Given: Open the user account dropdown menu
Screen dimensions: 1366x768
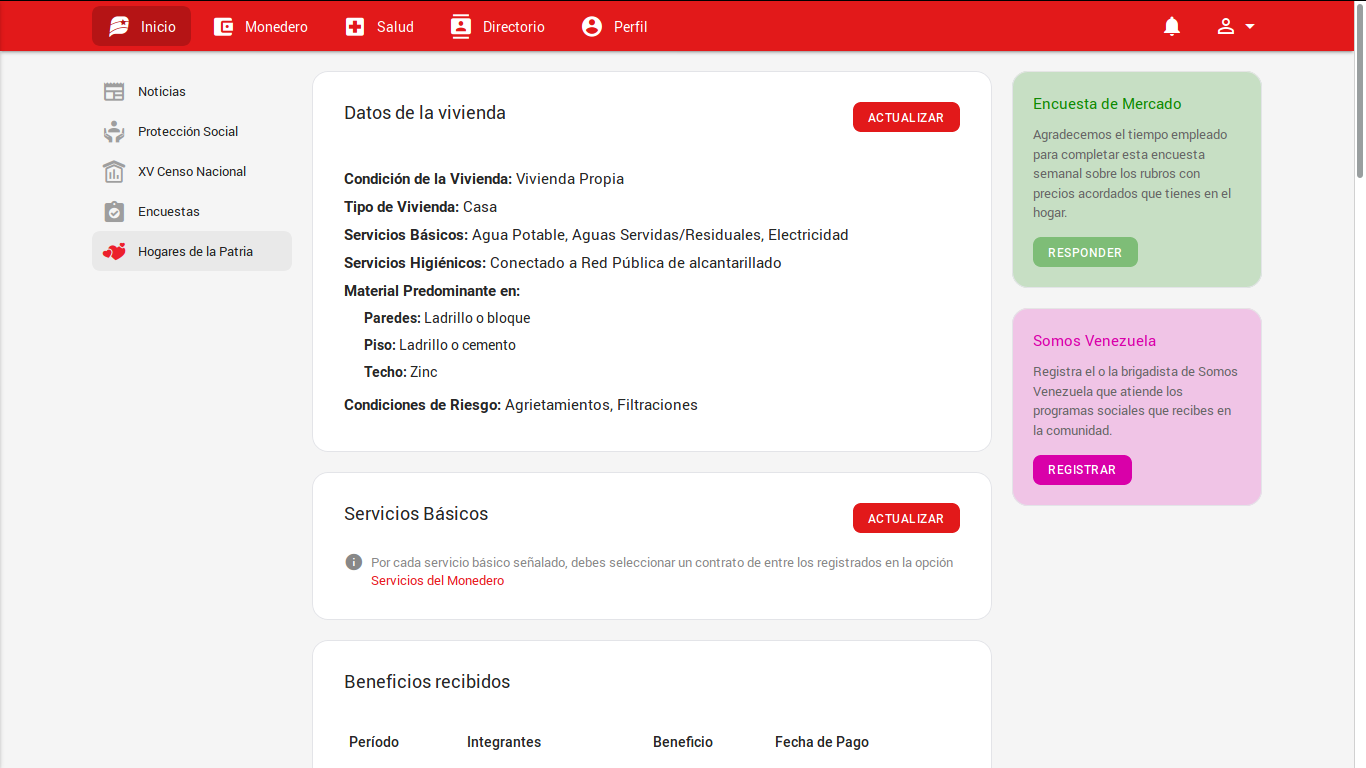Looking at the screenshot, I should coord(1236,27).
